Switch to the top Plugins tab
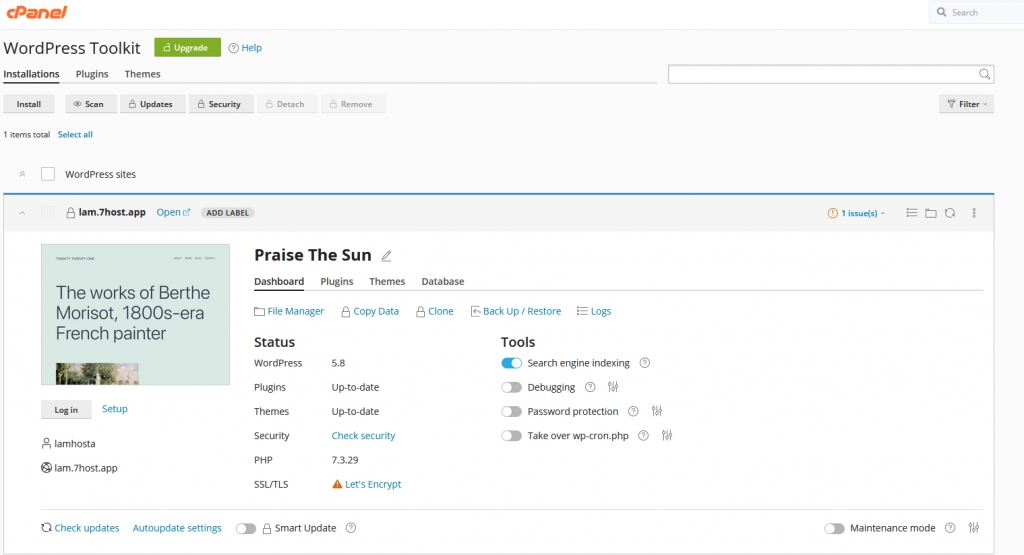 (92, 74)
